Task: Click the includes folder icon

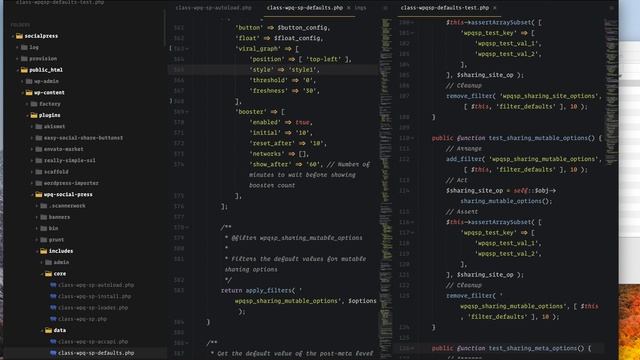Action: pyautogui.click(x=44, y=251)
